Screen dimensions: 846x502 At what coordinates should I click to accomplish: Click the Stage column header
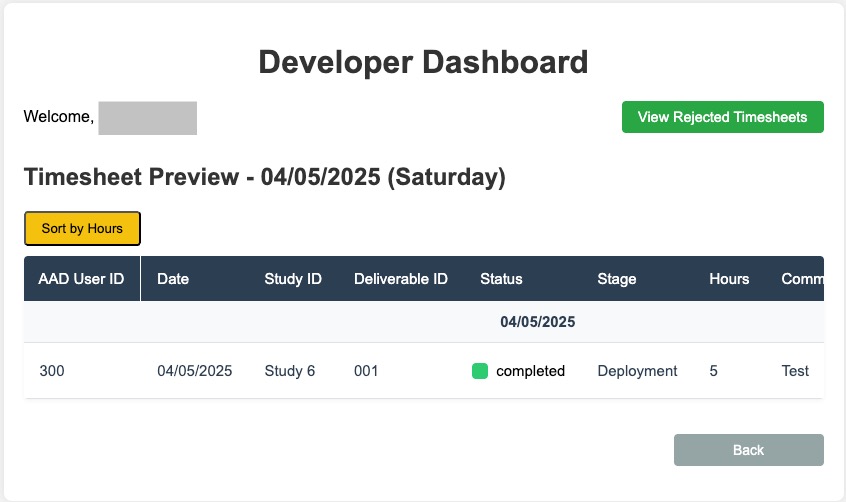click(617, 279)
